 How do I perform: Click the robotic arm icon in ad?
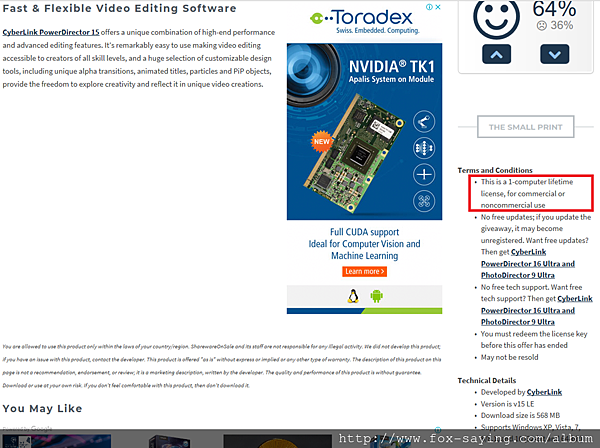pyautogui.click(x=424, y=122)
